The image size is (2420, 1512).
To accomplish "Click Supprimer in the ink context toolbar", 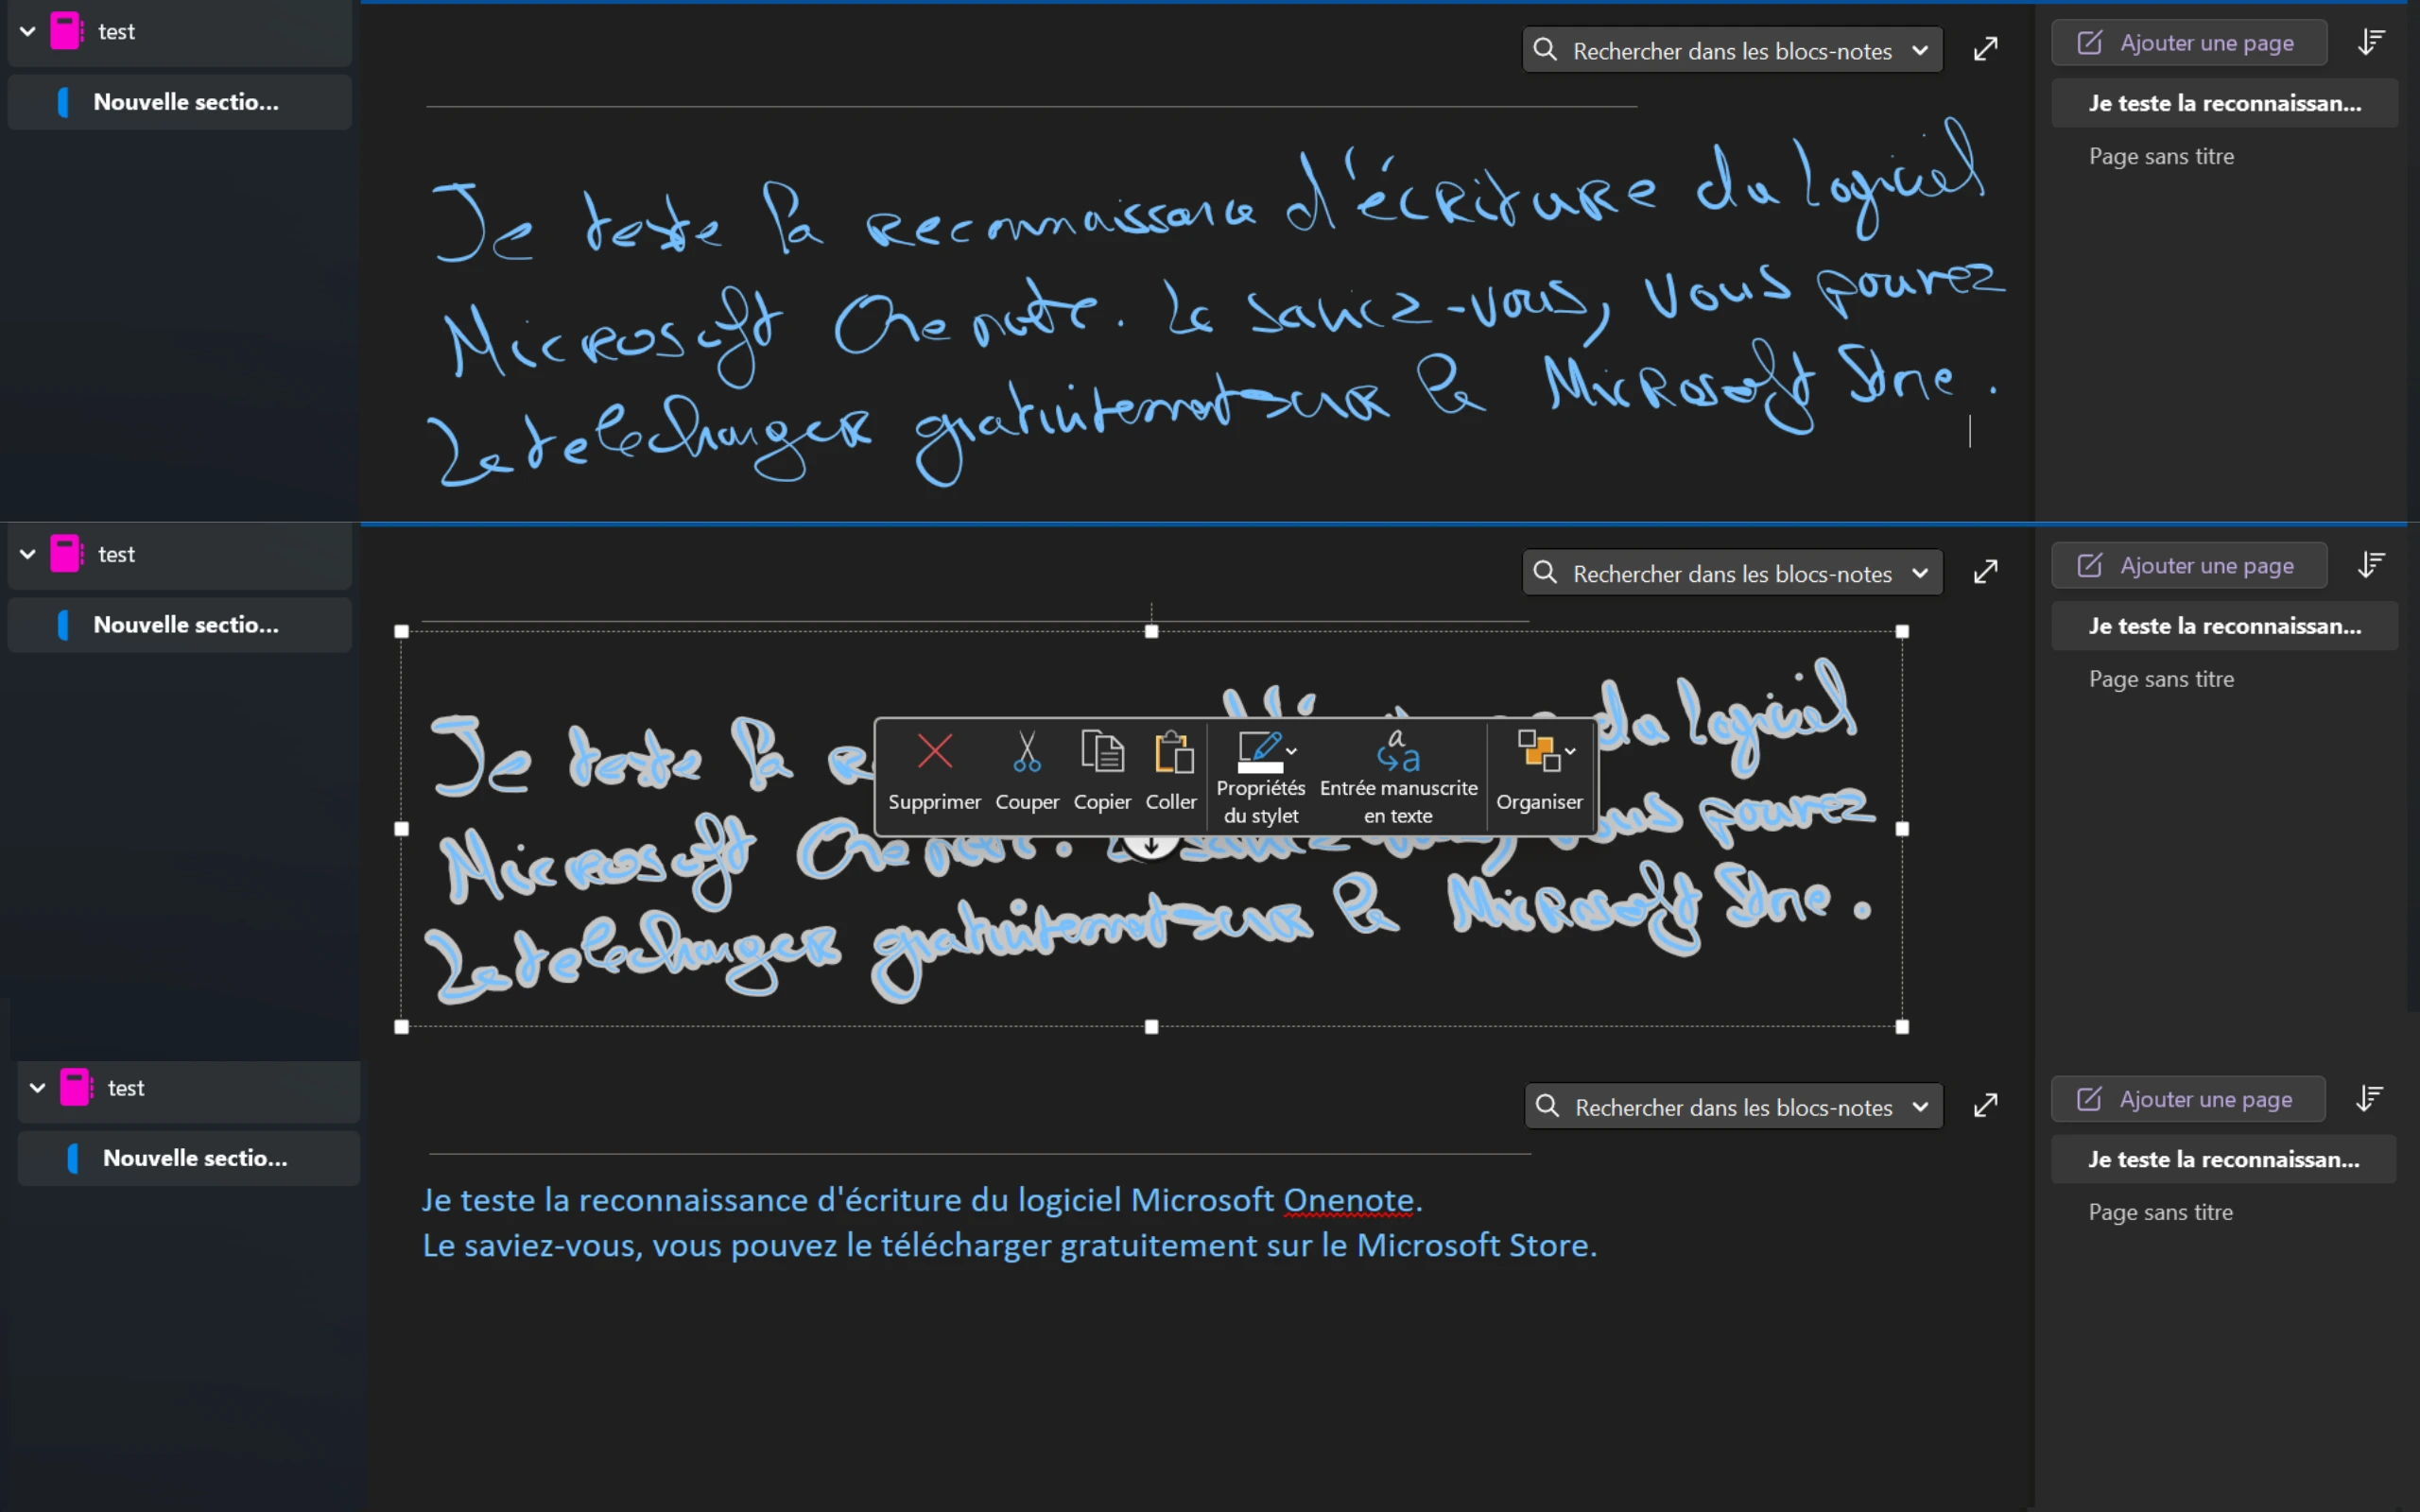I will [x=934, y=773].
